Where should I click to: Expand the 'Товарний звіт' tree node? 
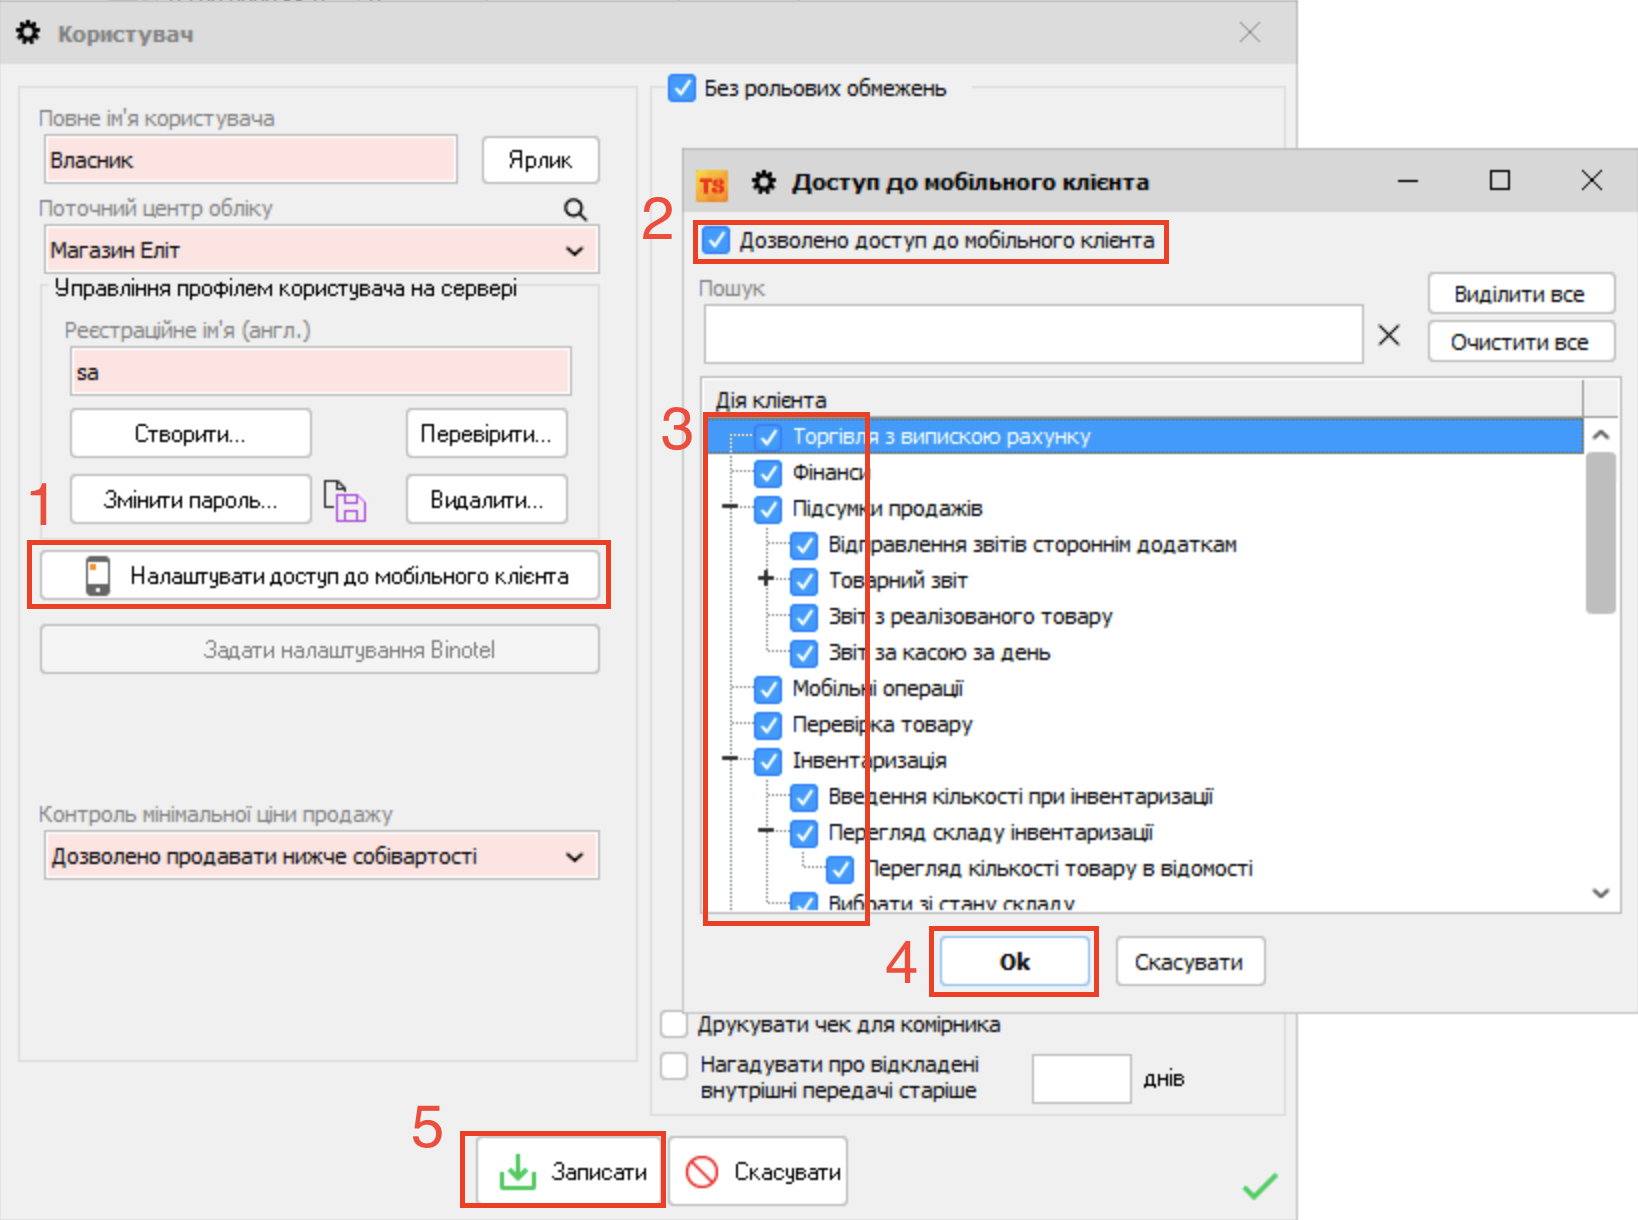tap(766, 579)
